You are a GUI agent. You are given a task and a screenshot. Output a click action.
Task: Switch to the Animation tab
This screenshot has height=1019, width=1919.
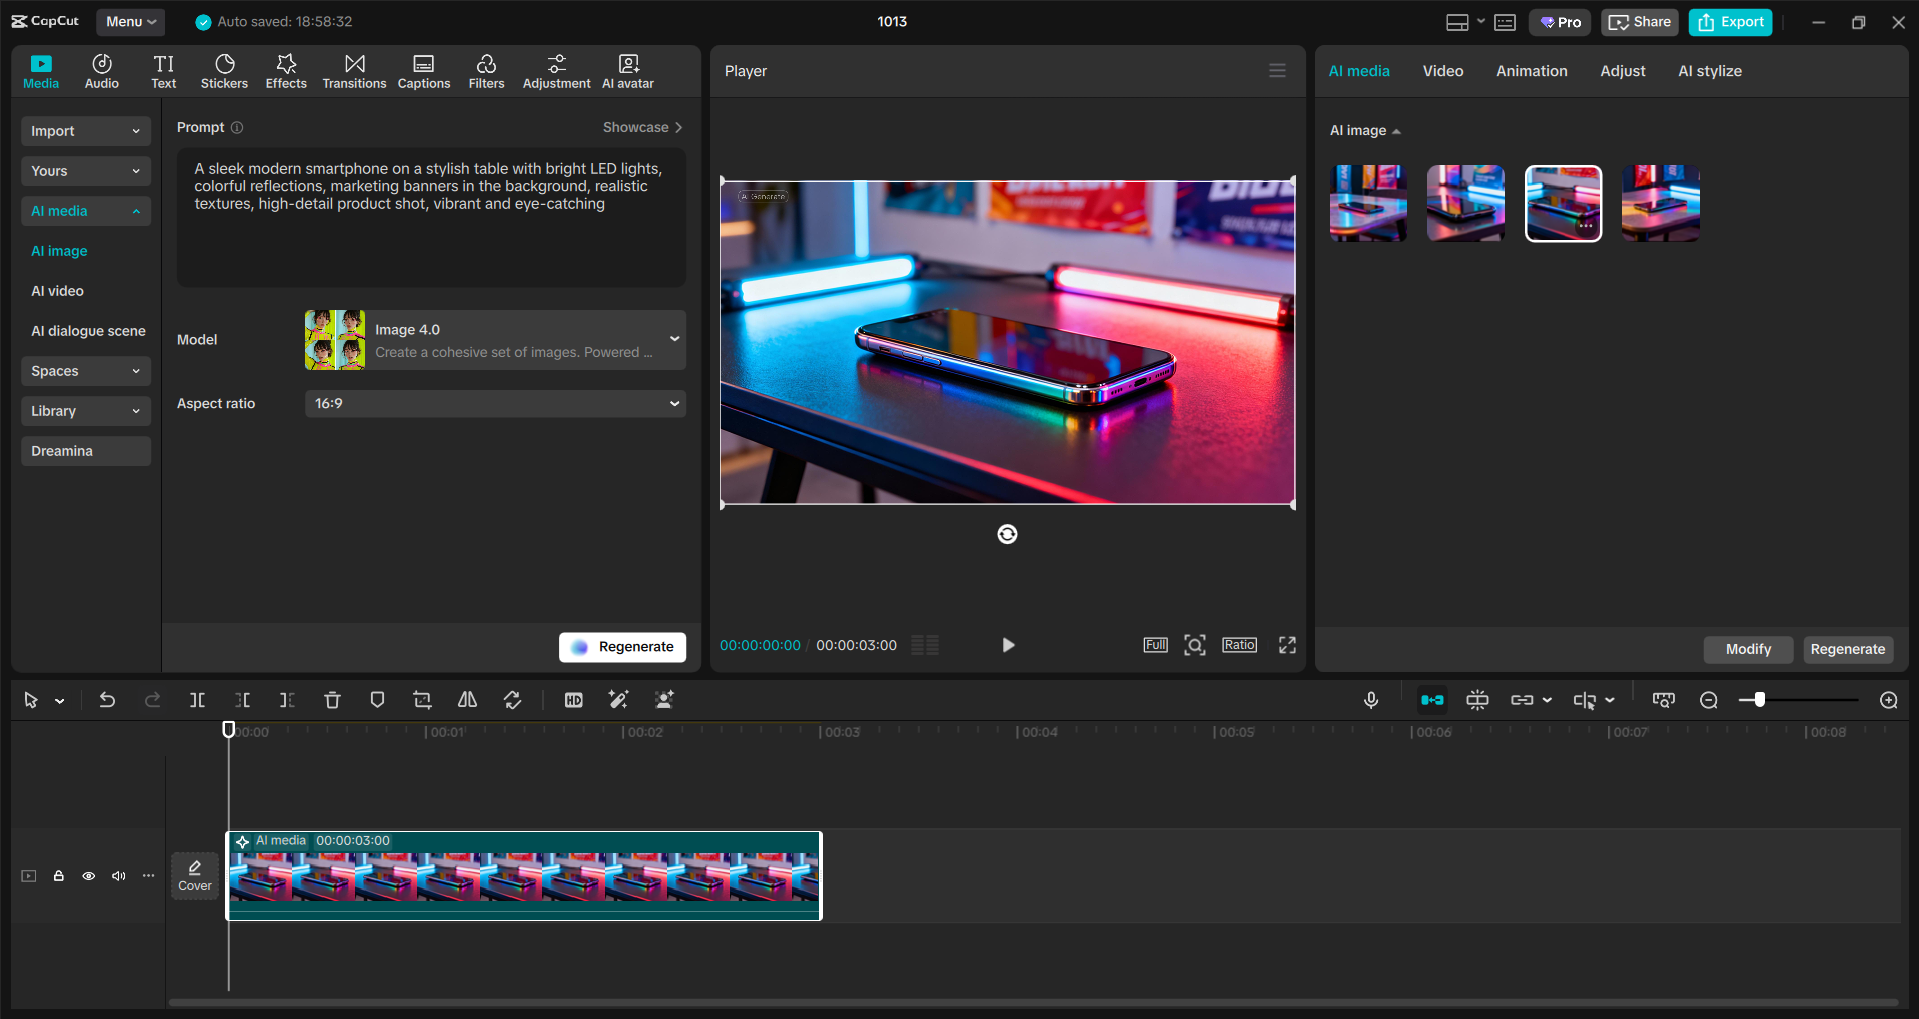(1531, 70)
